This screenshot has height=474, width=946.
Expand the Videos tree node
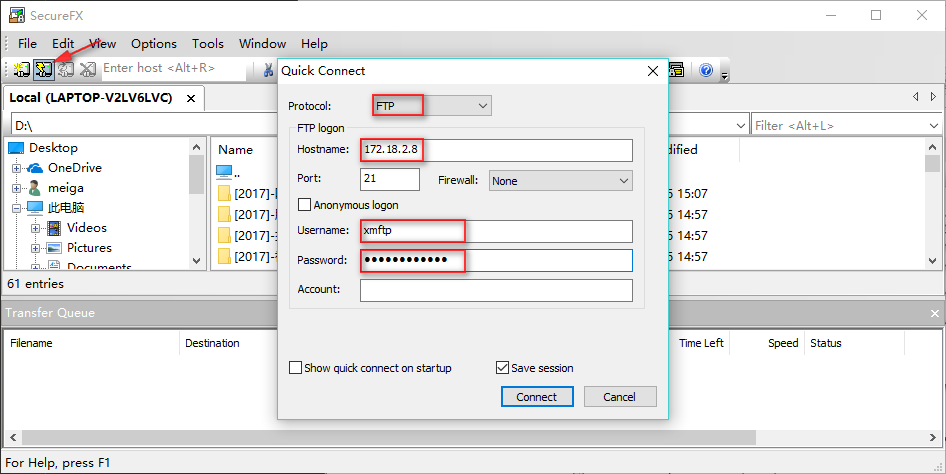point(35,229)
